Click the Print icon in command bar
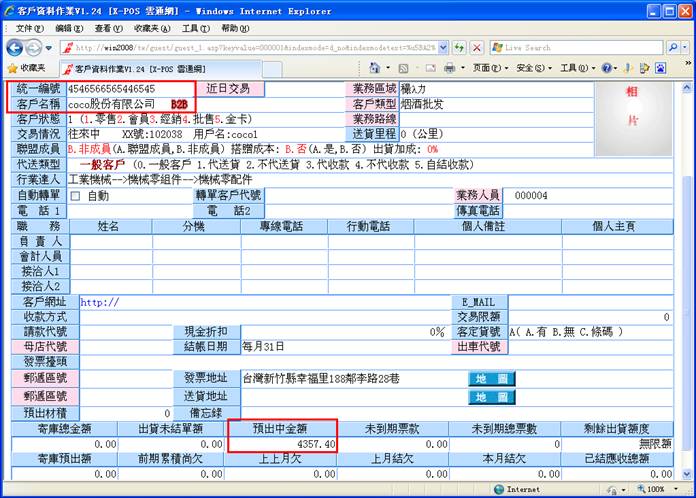Screen dimensions: 696x498 pos(449,68)
